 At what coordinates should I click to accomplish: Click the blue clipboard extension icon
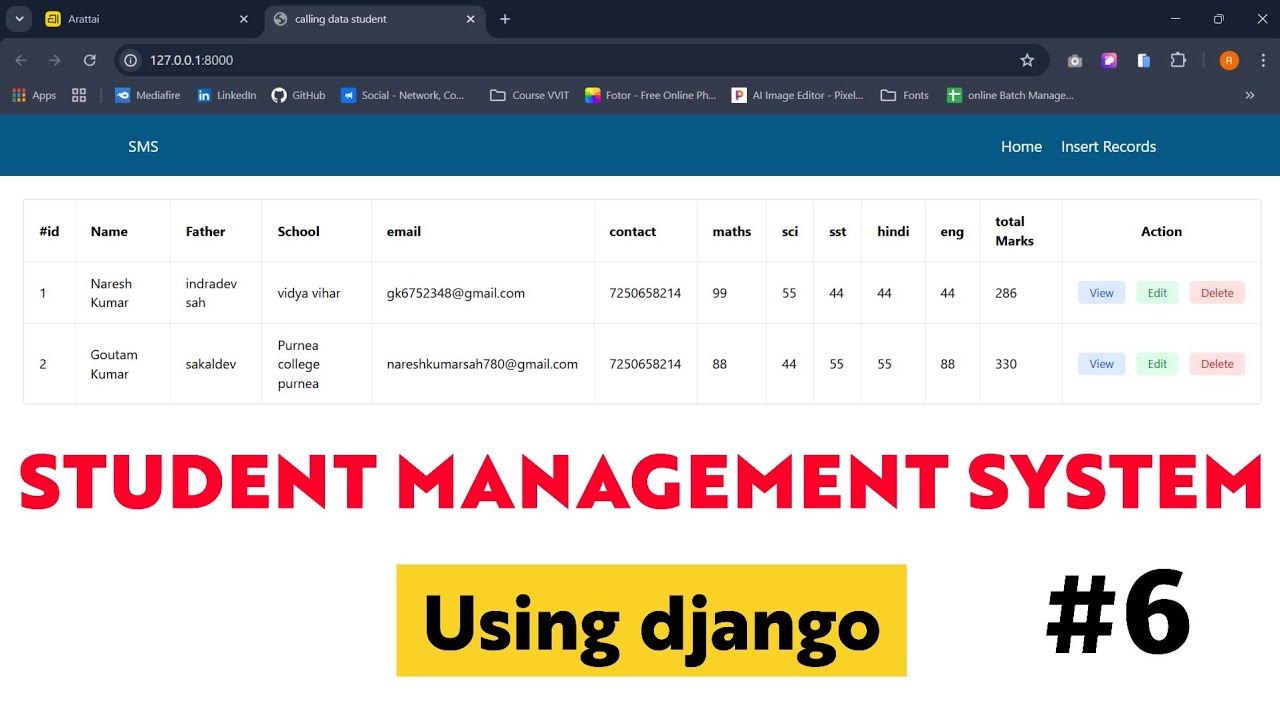tap(1144, 60)
